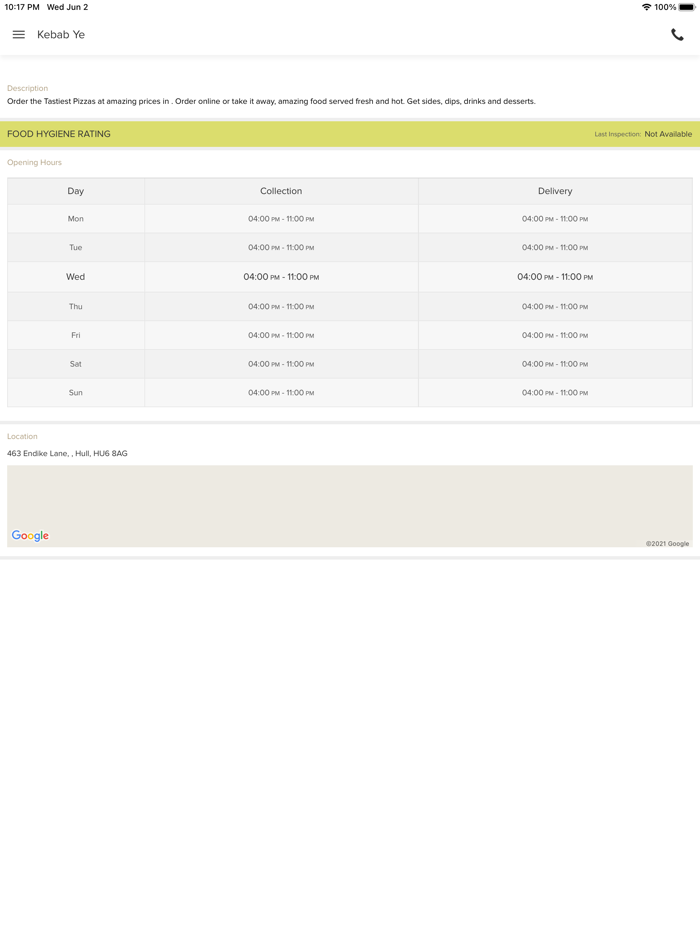Image resolution: width=700 pixels, height=934 pixels.
Task: Click Friday's Collection hours
Action: [x=281, y=335]
